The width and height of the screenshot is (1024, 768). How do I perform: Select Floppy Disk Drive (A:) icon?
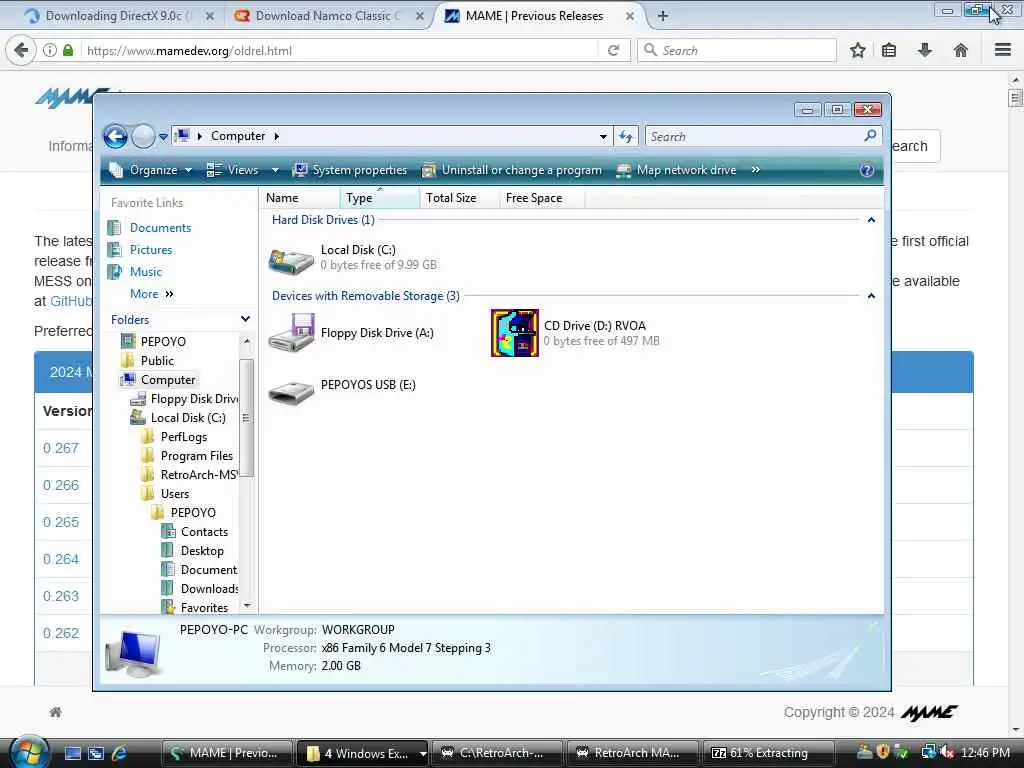click(291, 333)
